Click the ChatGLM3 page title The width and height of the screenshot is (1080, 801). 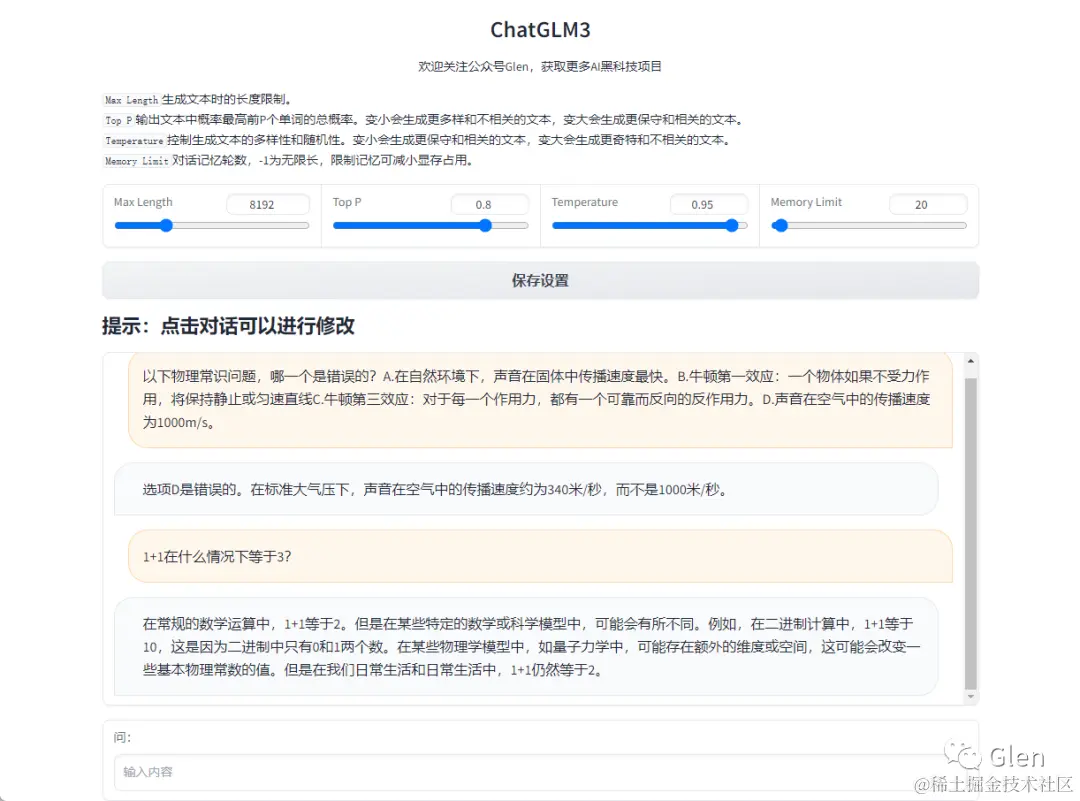tap(540, 30)
